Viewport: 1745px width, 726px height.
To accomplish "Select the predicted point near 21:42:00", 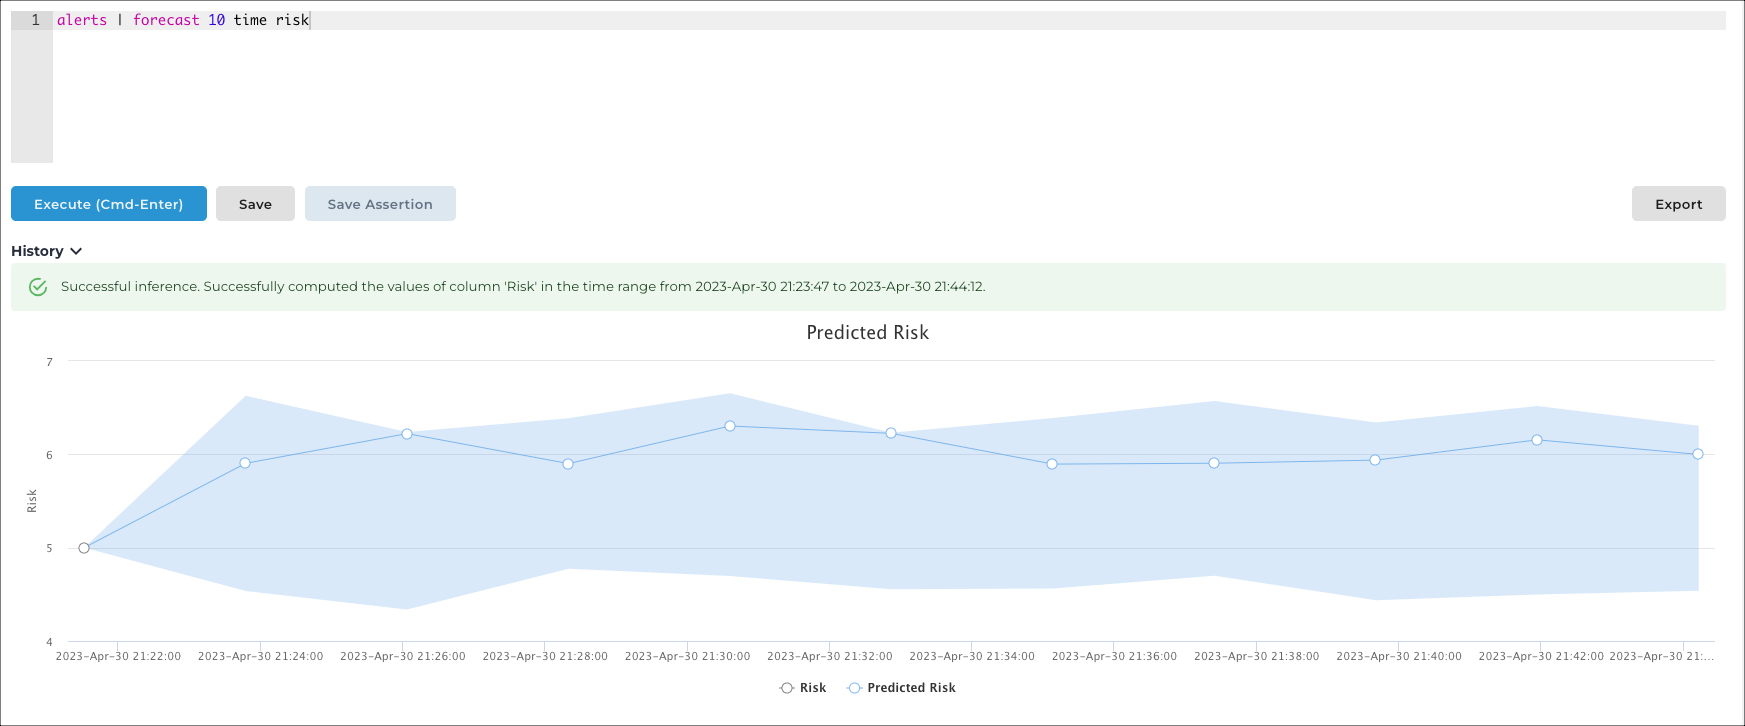I will (x=1537, y=440).
